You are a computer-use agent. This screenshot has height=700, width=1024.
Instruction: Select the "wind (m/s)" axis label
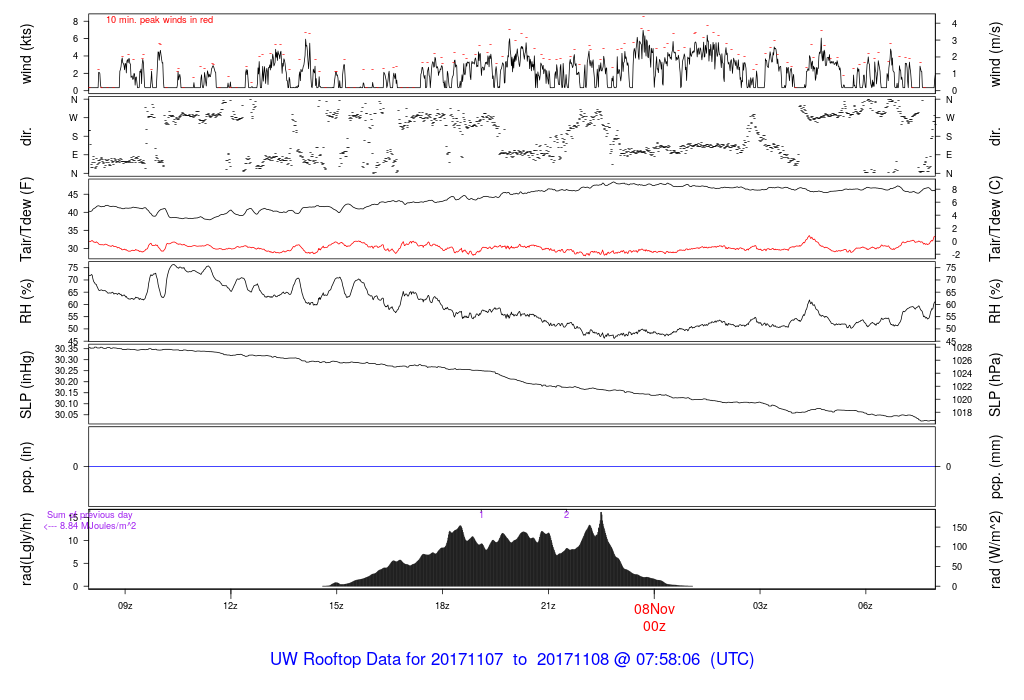[x=995, y=54]
